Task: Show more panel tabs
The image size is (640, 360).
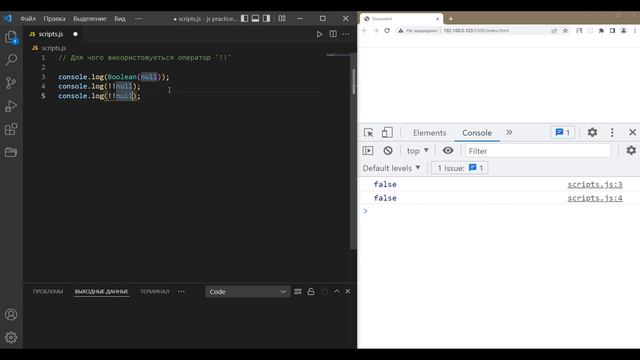Action: [x=182, y=291]
